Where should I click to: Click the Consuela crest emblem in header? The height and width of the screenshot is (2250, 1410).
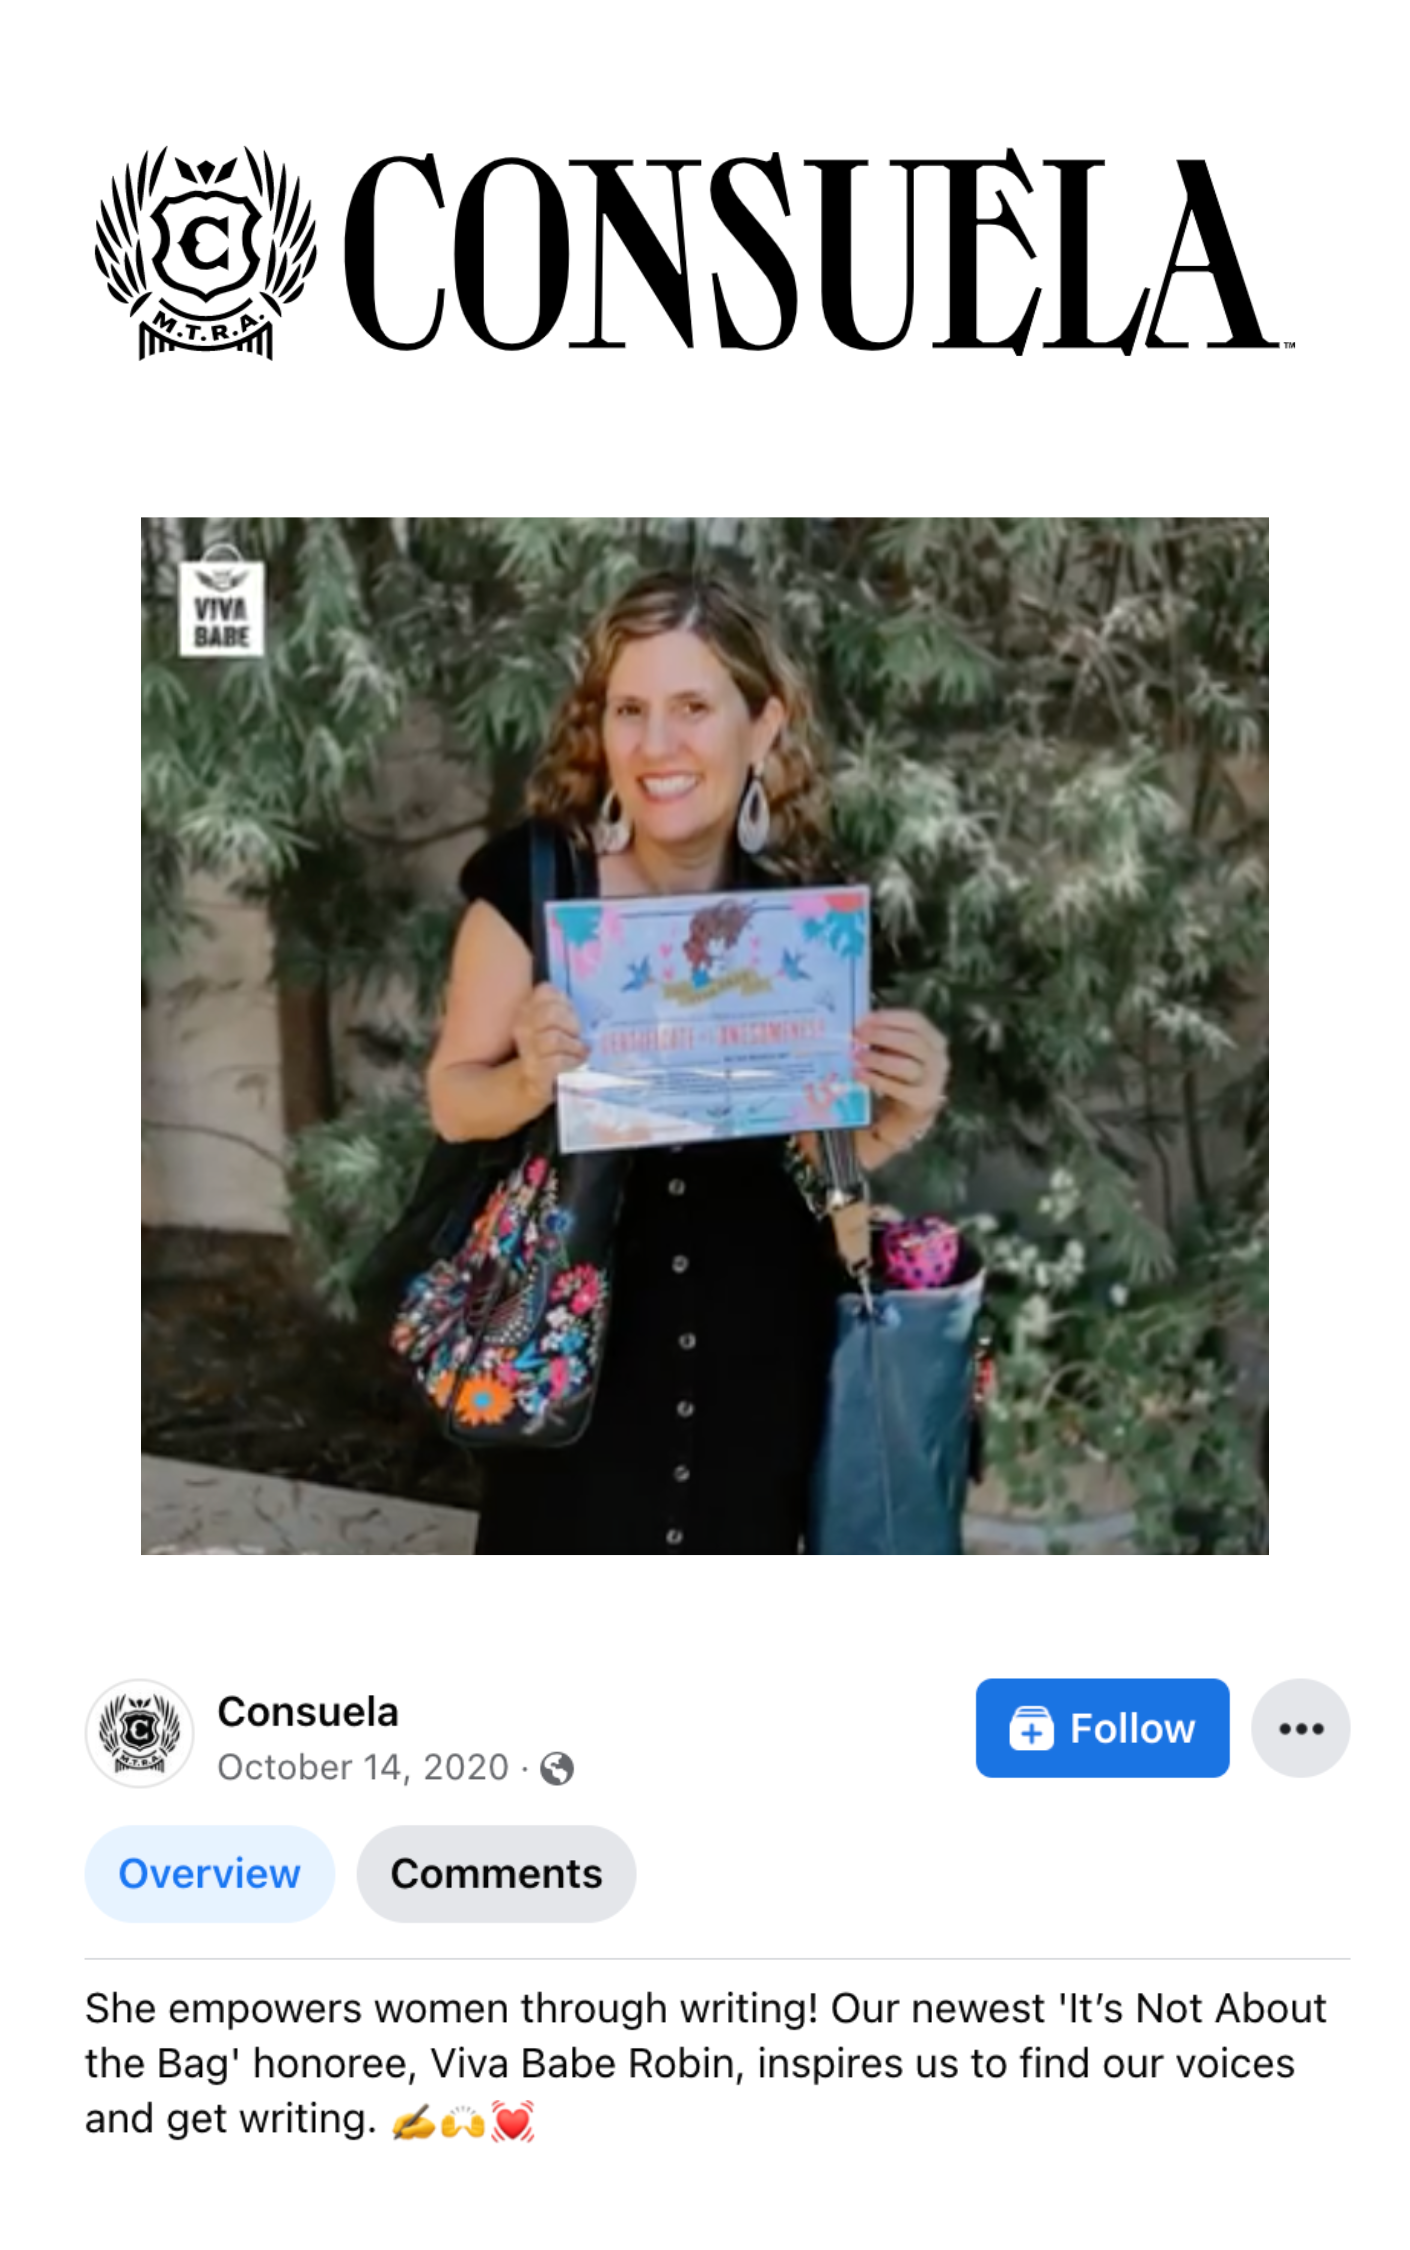coord(206,252)
